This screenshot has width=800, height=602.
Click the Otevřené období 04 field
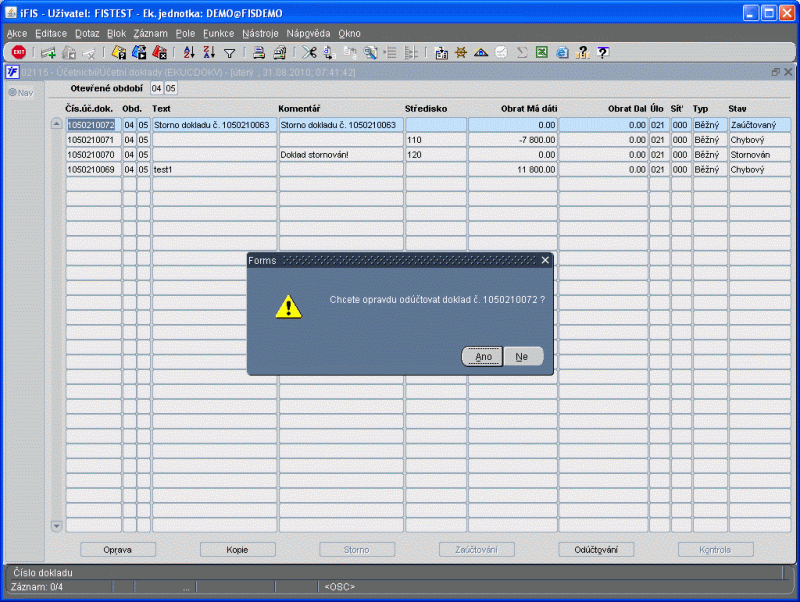(x=156, y=88)
